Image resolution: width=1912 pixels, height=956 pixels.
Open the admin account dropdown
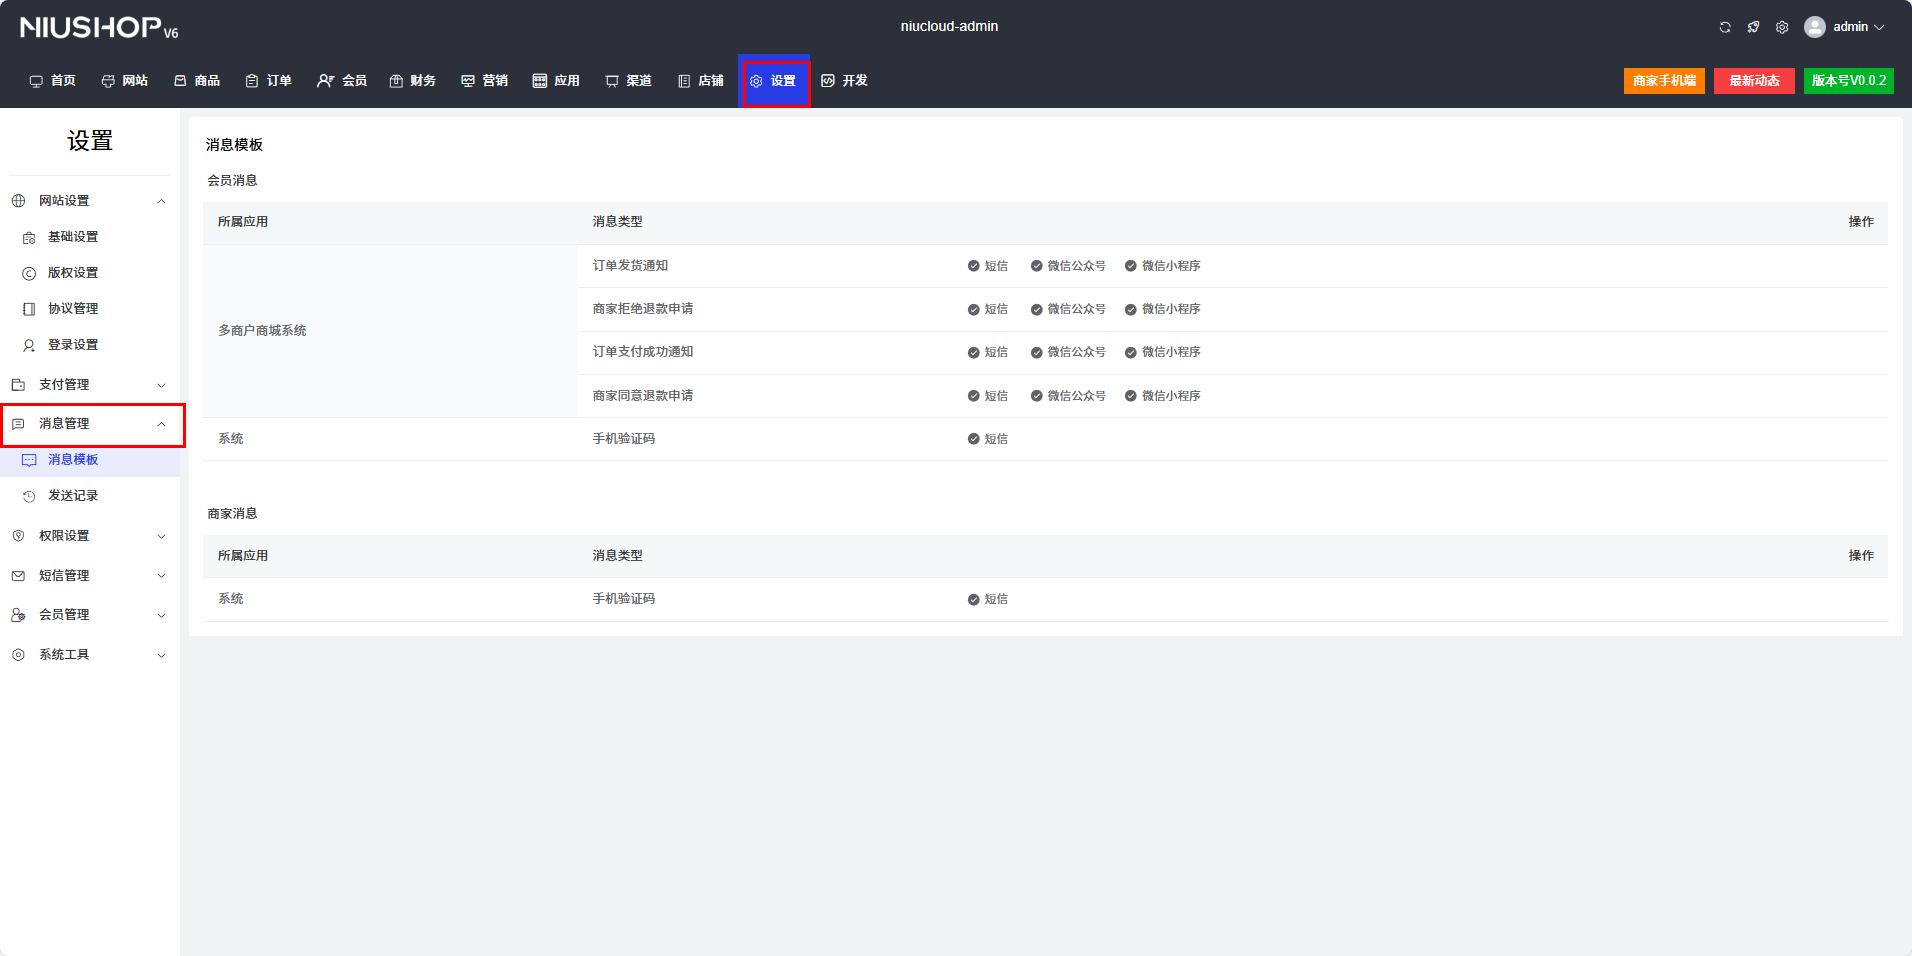[1859, 27]
